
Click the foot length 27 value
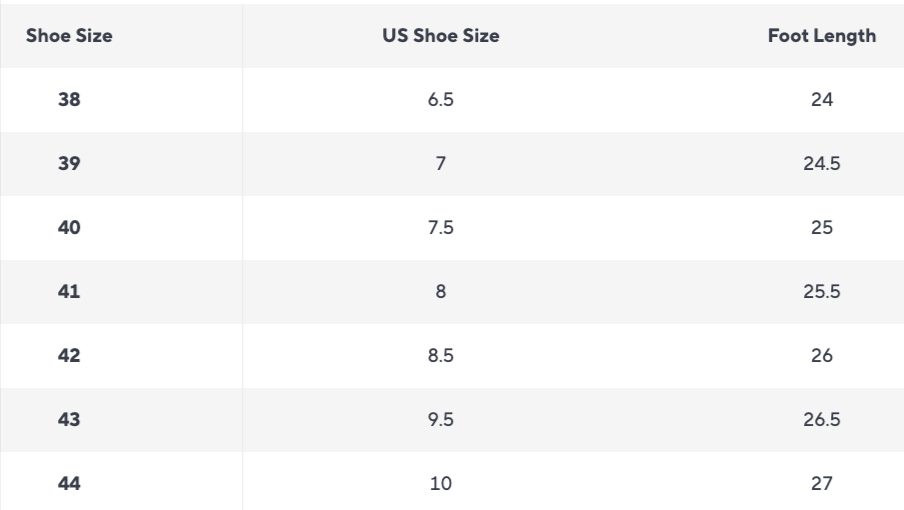(x=822, y=483)
